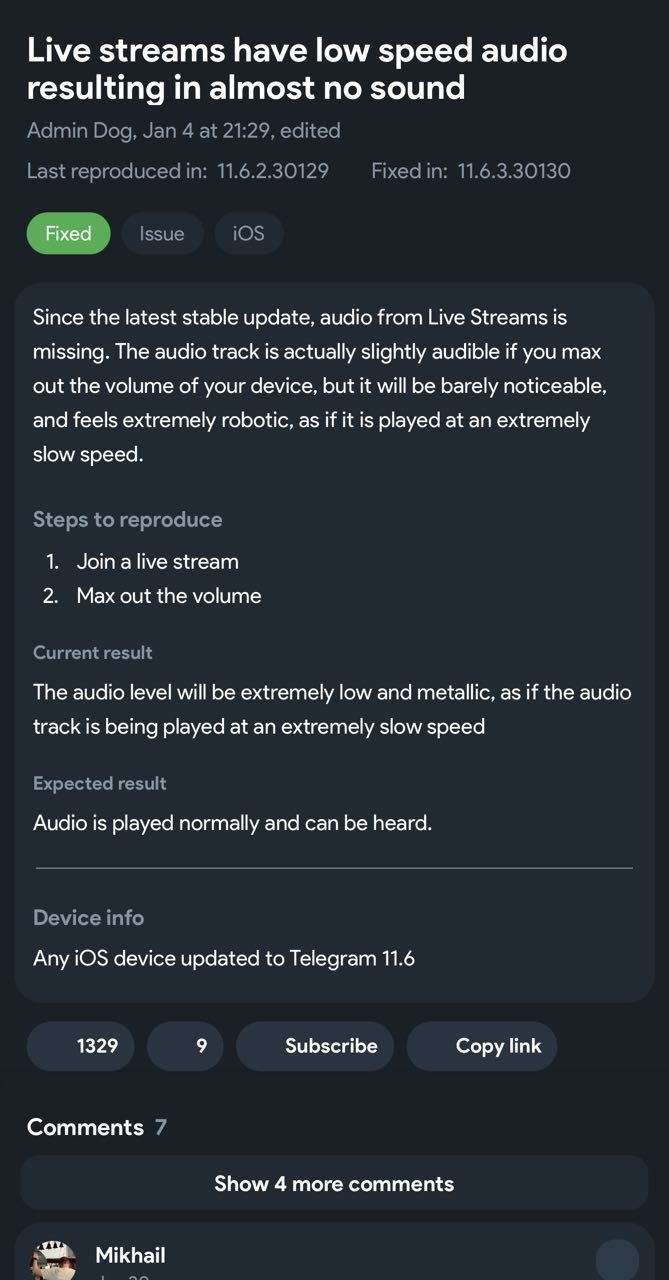The width and height of the screenshot is (669, 1280).
Task: Select the Fixed status tag
Action: (x=68, y=233)
